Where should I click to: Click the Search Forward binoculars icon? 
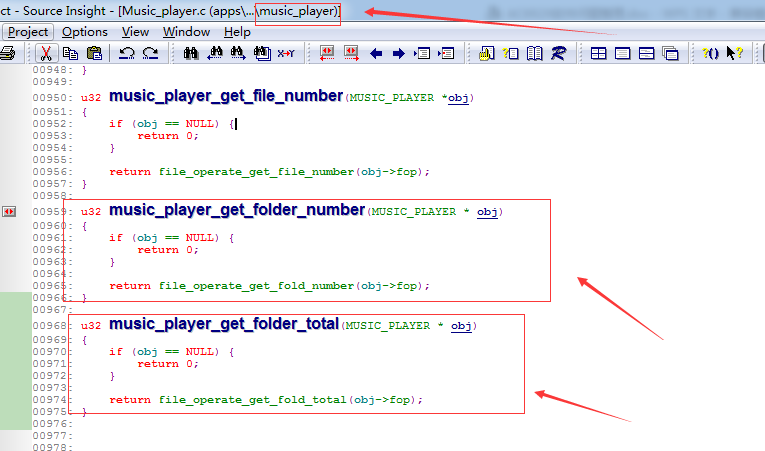pyautogui.click(x=238, y=53)
